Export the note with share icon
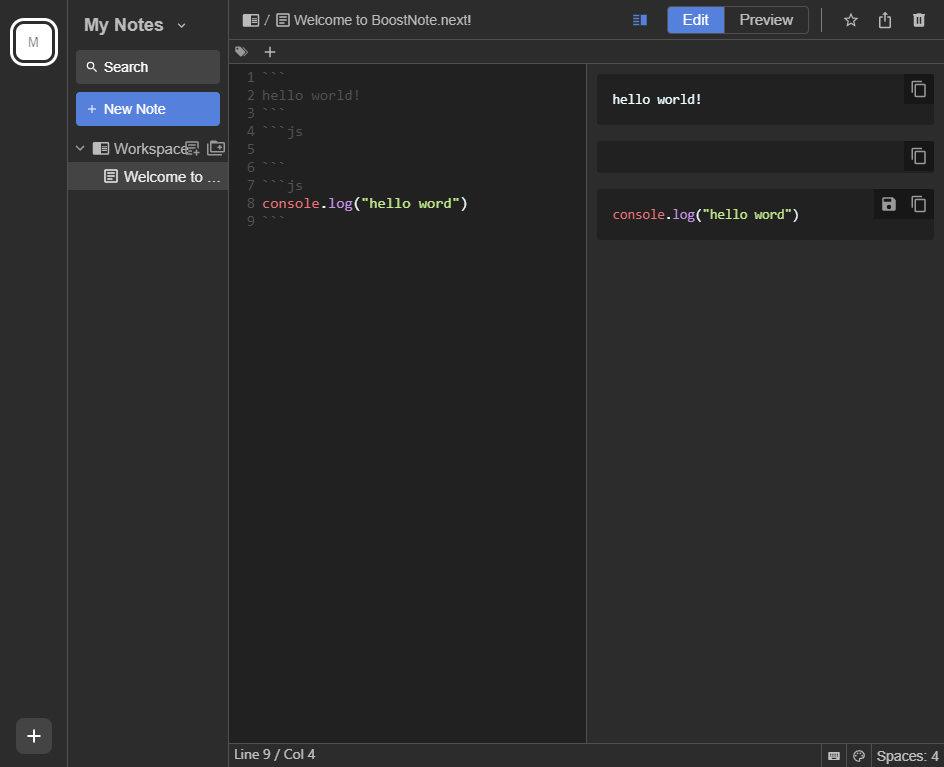The height and width of the screenshot is (767, 944). coord(884,20)
